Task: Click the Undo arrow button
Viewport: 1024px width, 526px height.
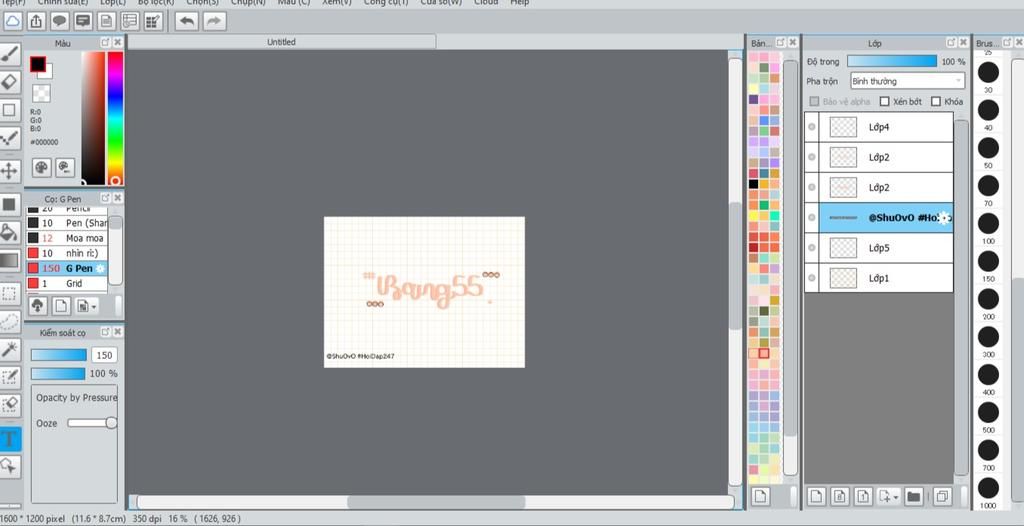Action: tap(187, 22)
